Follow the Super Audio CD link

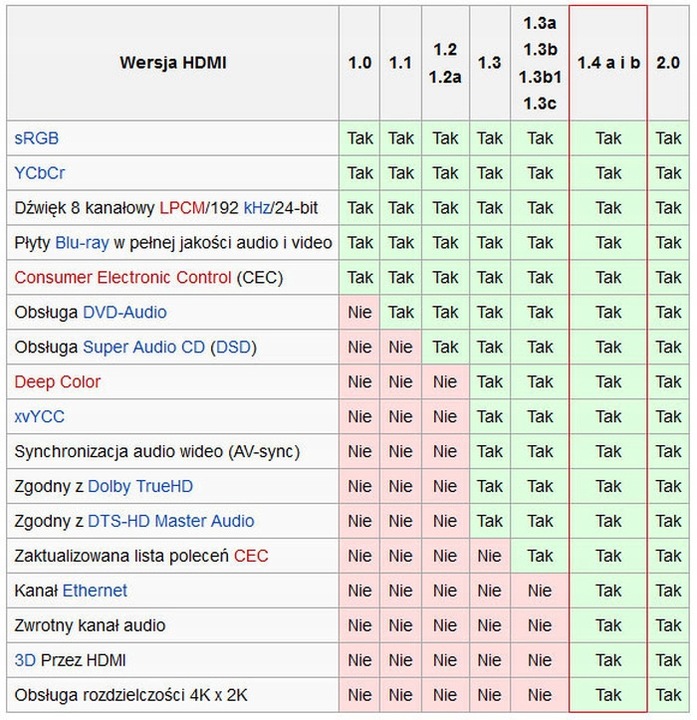coord(144,347)
